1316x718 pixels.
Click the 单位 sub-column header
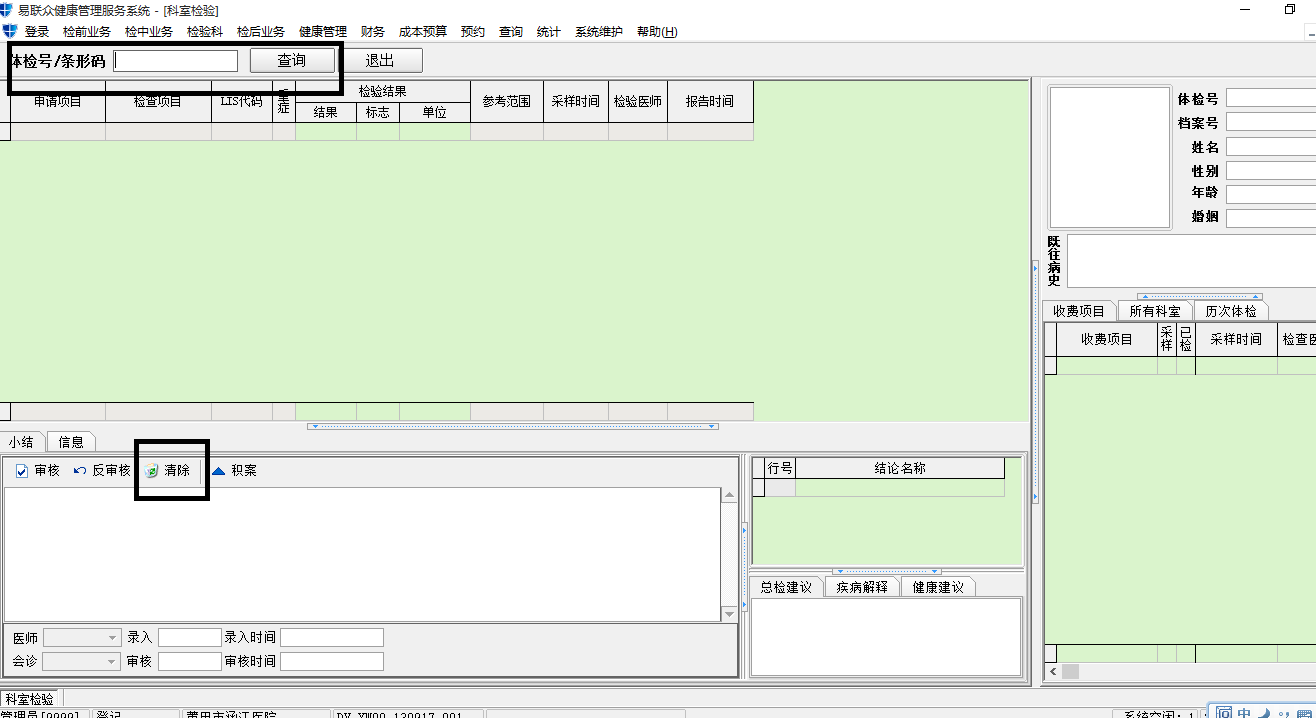point(435,113)
